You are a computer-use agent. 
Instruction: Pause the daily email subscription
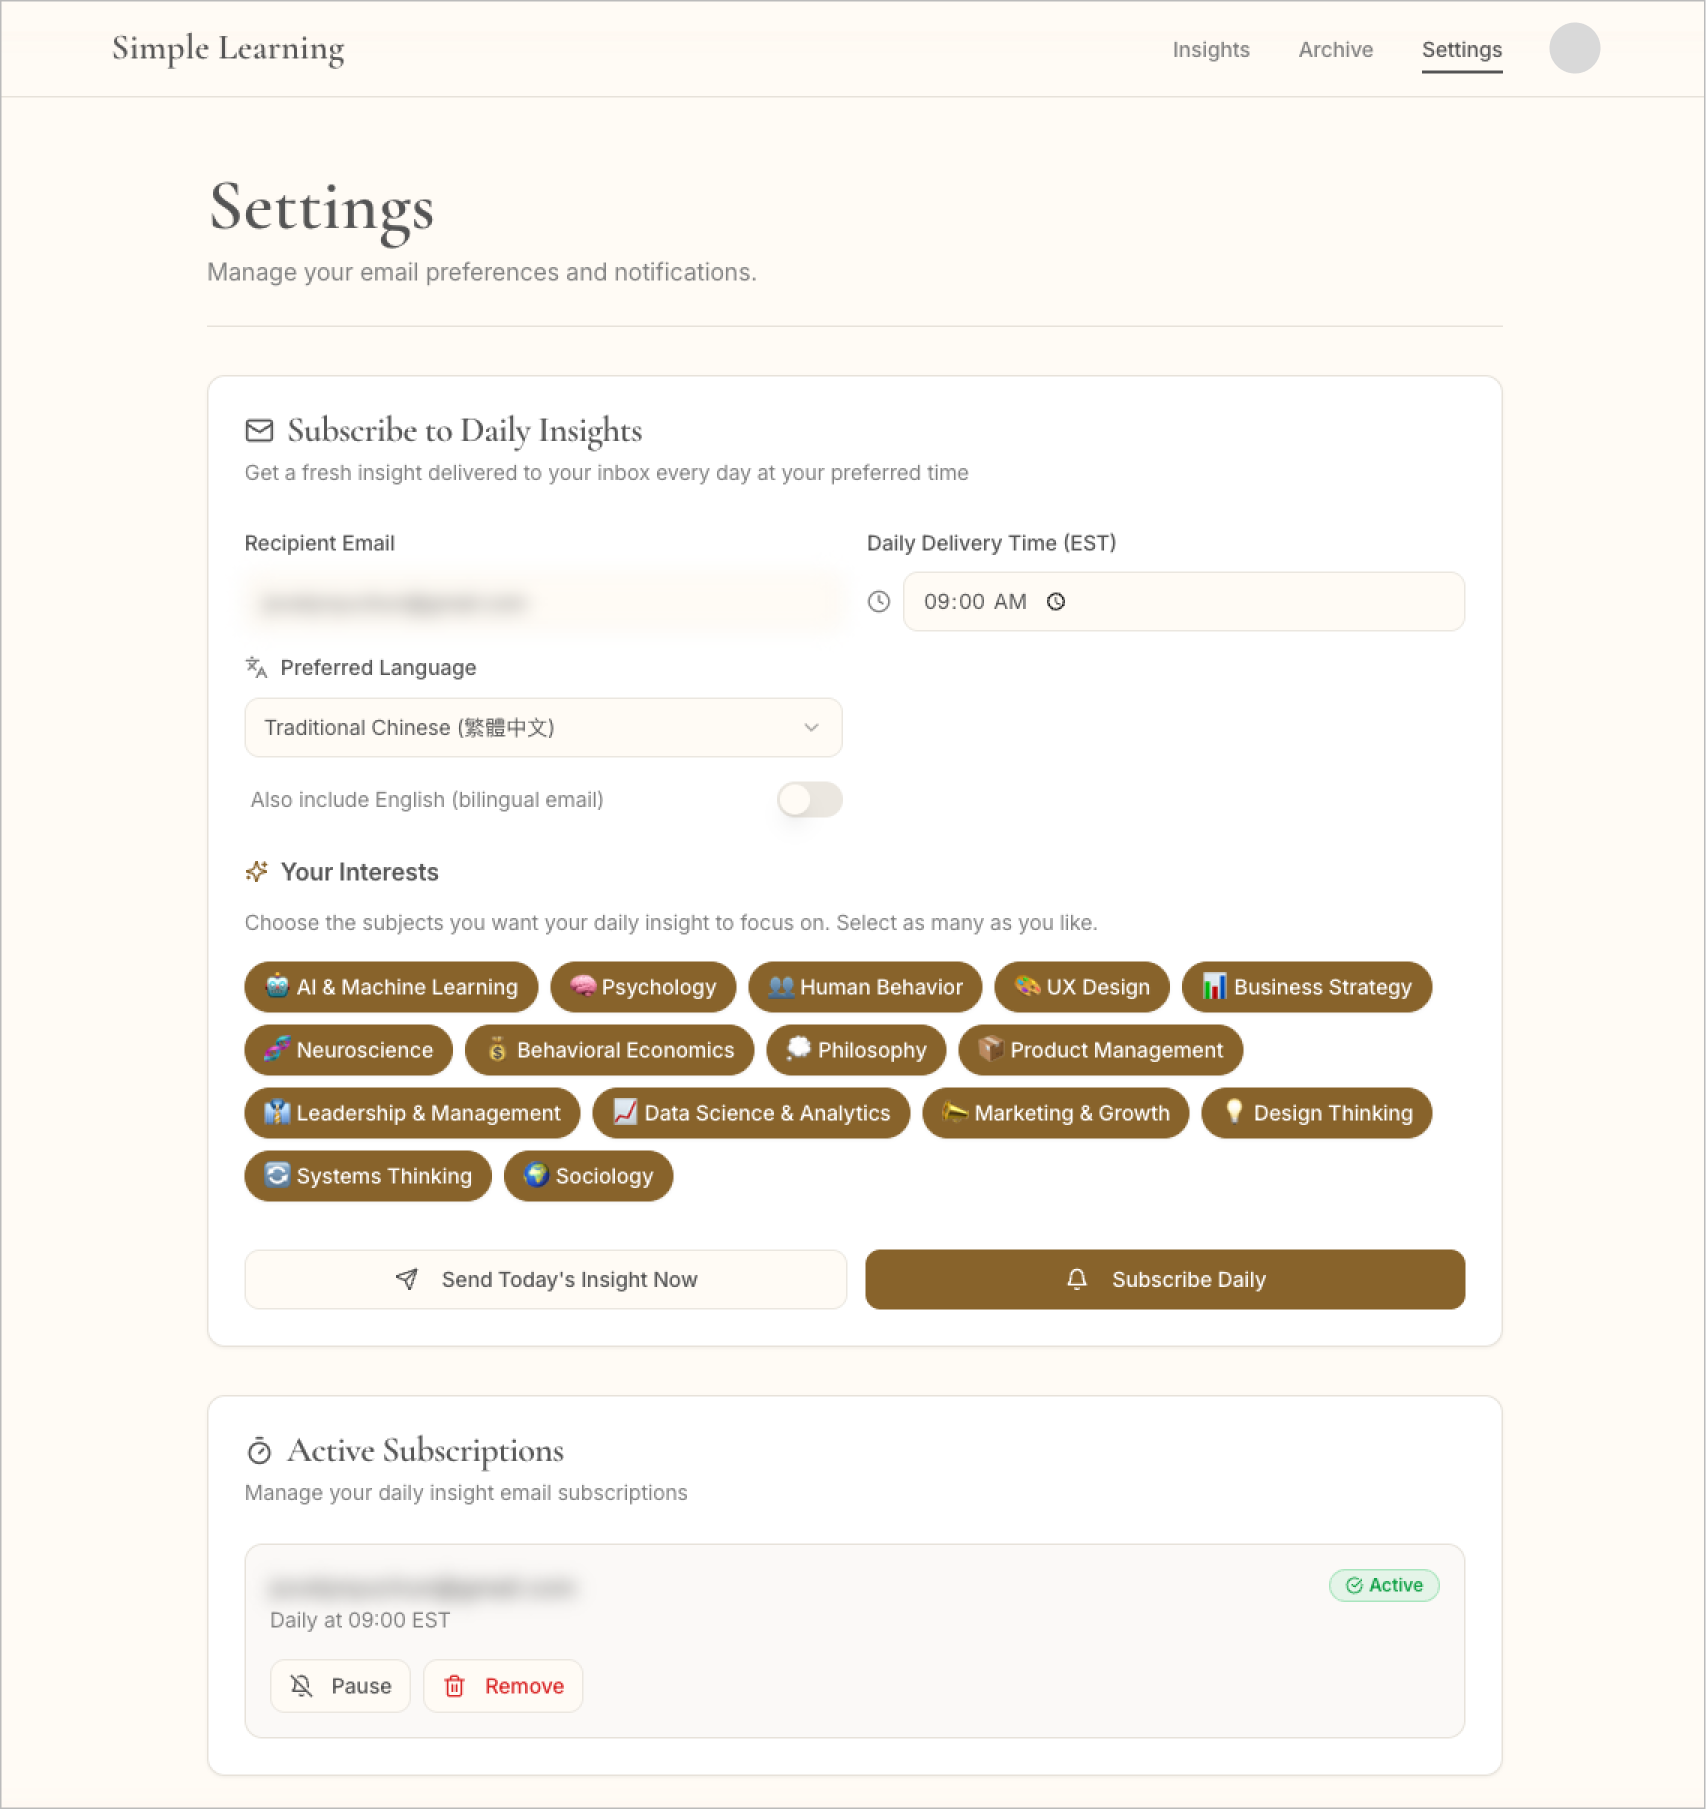click(340, 1686)
